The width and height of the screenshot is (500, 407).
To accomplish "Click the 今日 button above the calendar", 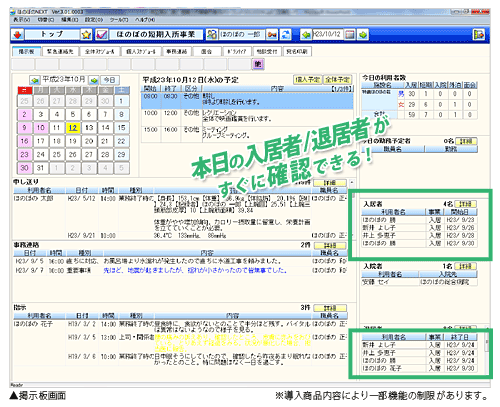I will tap(109, 80).
